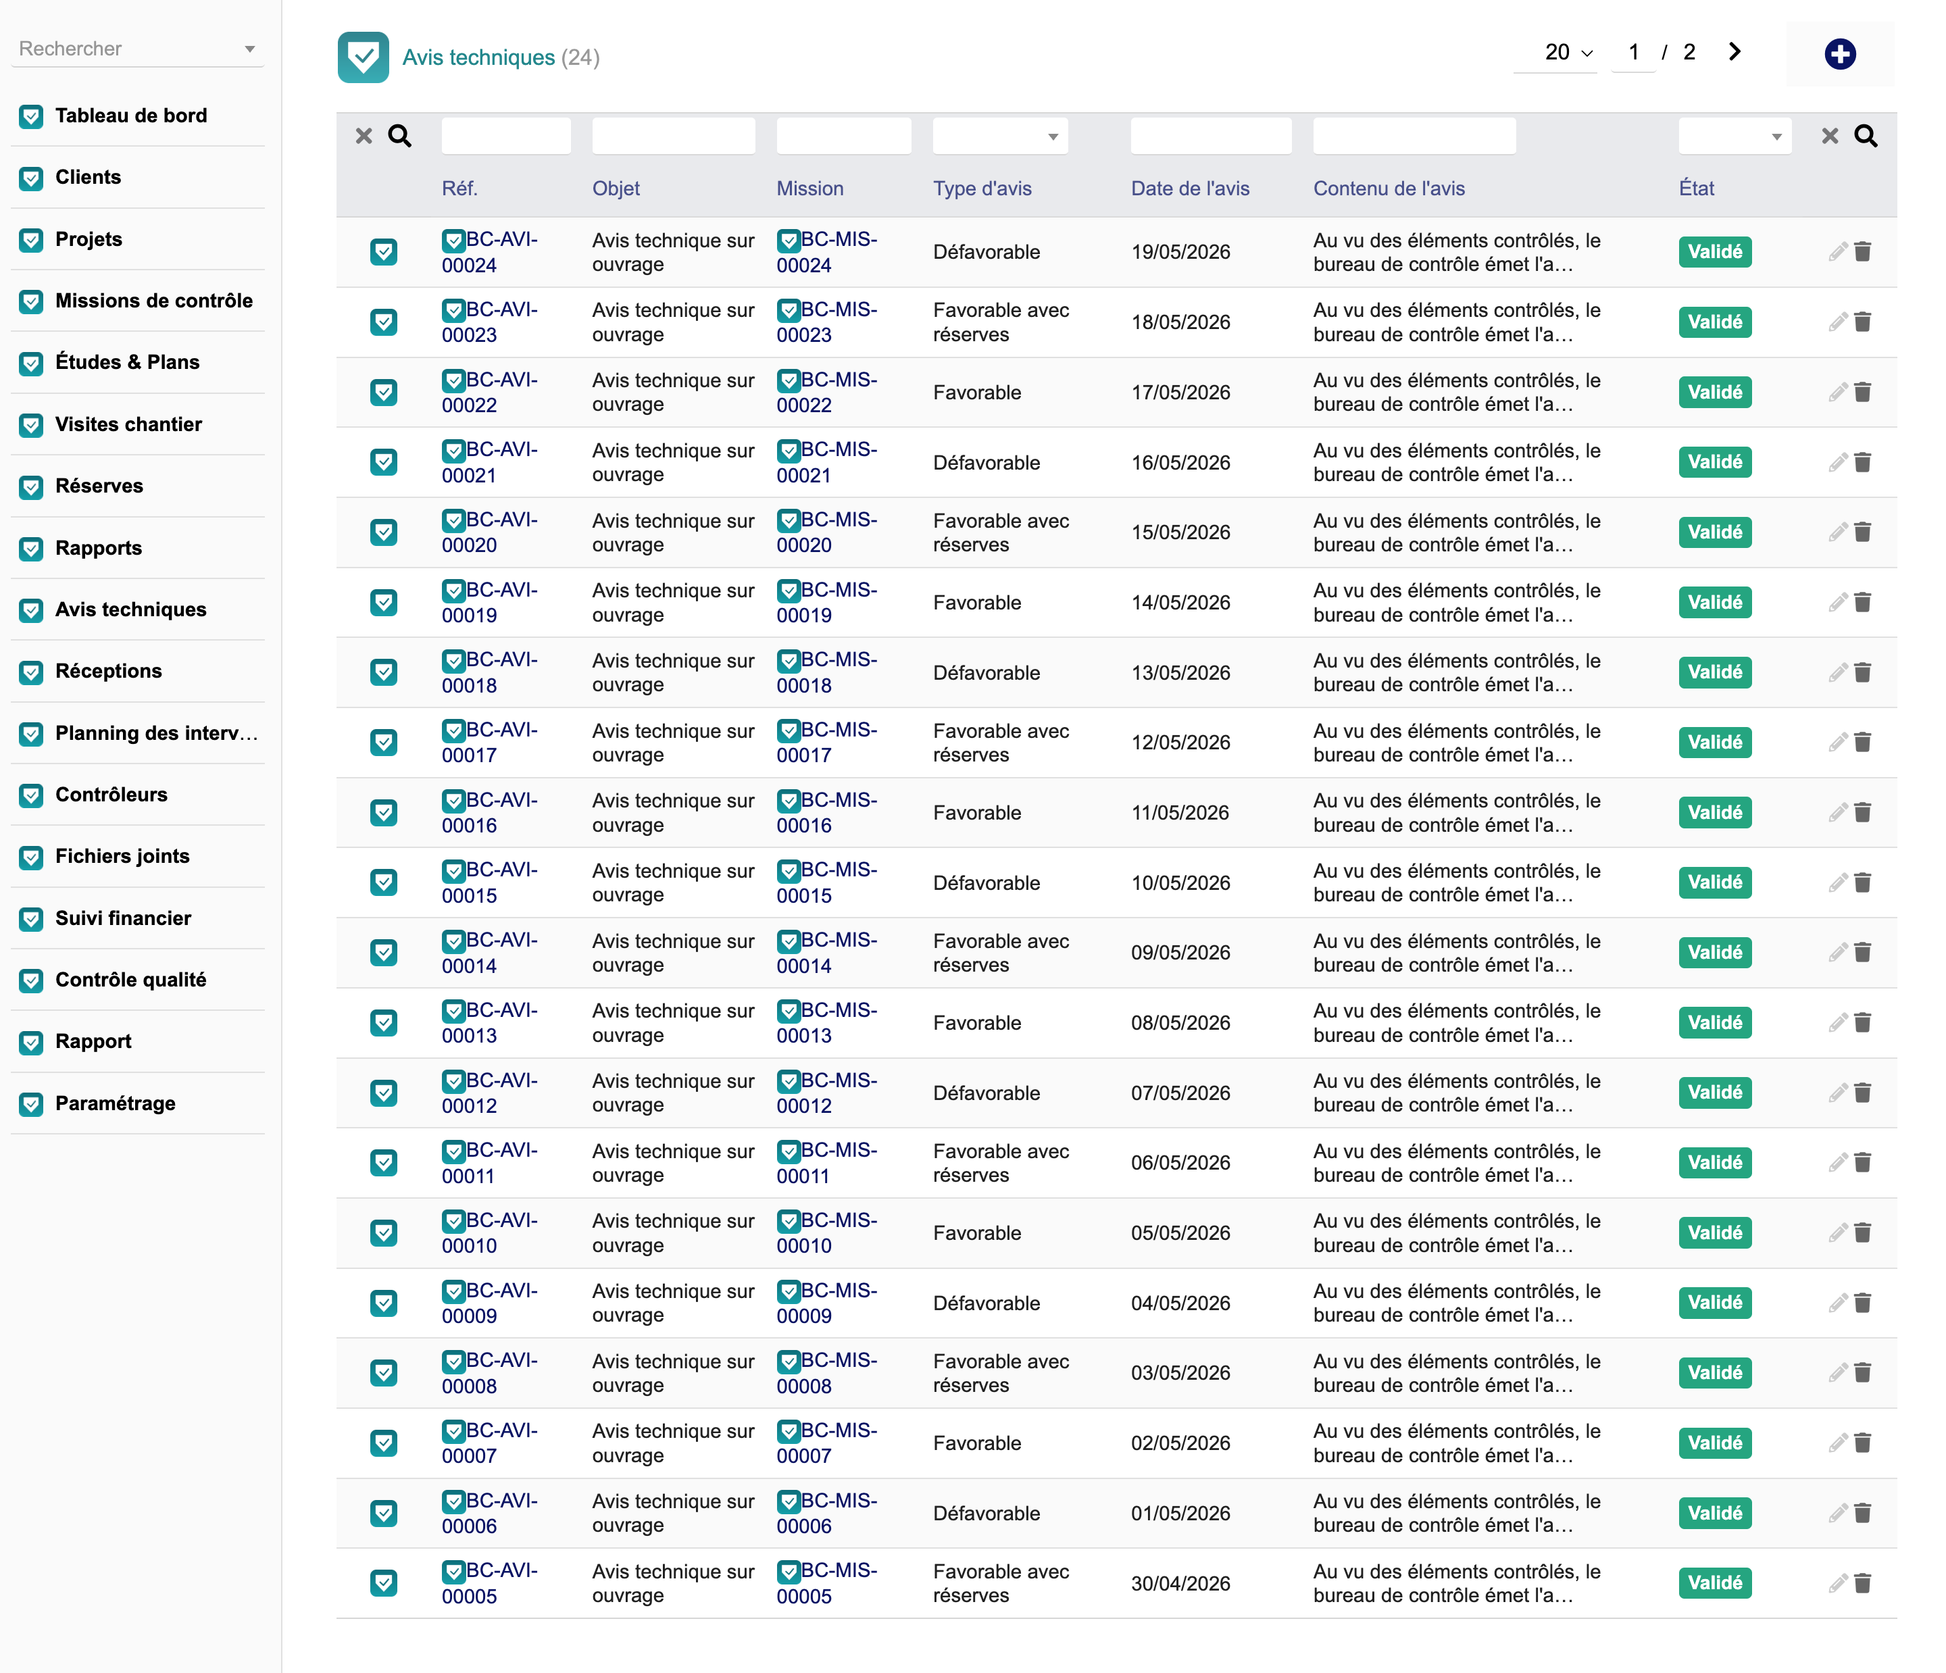The image size is (1946, 1673).
Task: Open Missions de contrôle in sidebar
Action: pyautogui.click(x=154, y=301)
